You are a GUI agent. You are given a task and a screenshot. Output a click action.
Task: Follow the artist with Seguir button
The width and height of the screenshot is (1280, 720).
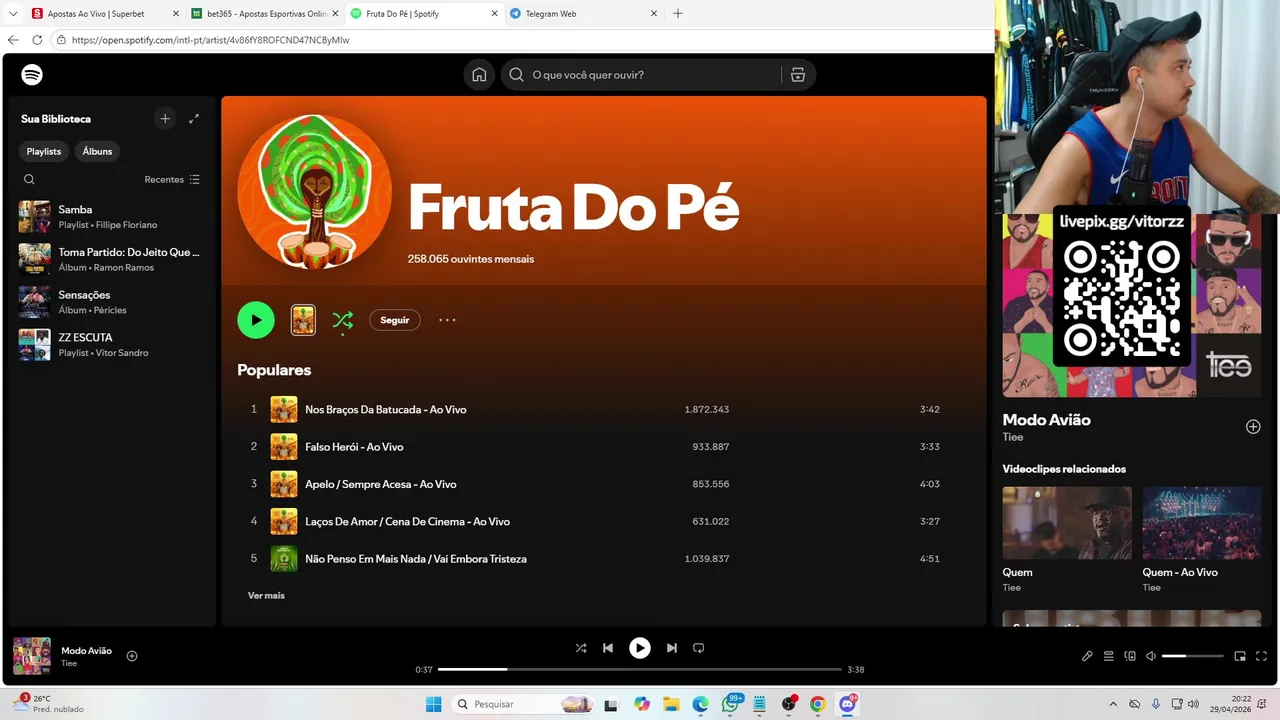coord(395,320)
